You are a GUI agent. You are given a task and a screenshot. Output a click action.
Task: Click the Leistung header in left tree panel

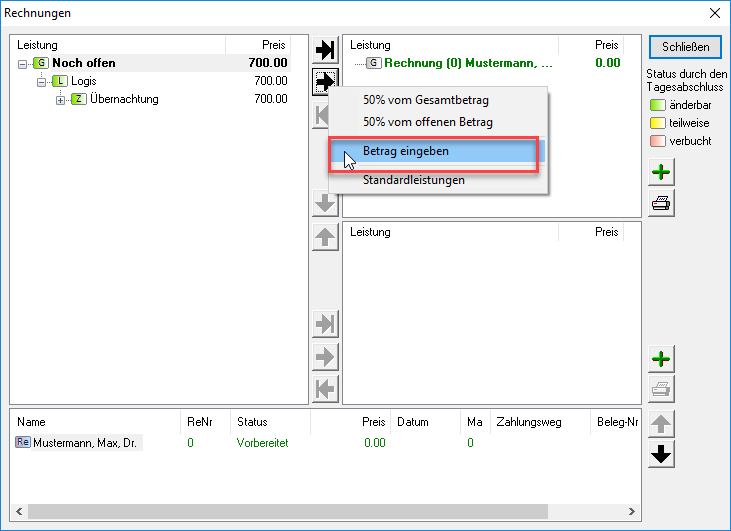pos(119,45)
